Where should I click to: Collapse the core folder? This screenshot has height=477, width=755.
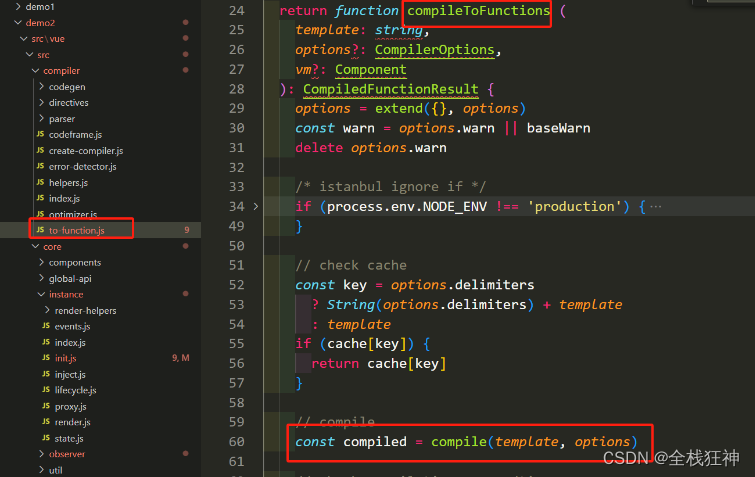(35, 246)
